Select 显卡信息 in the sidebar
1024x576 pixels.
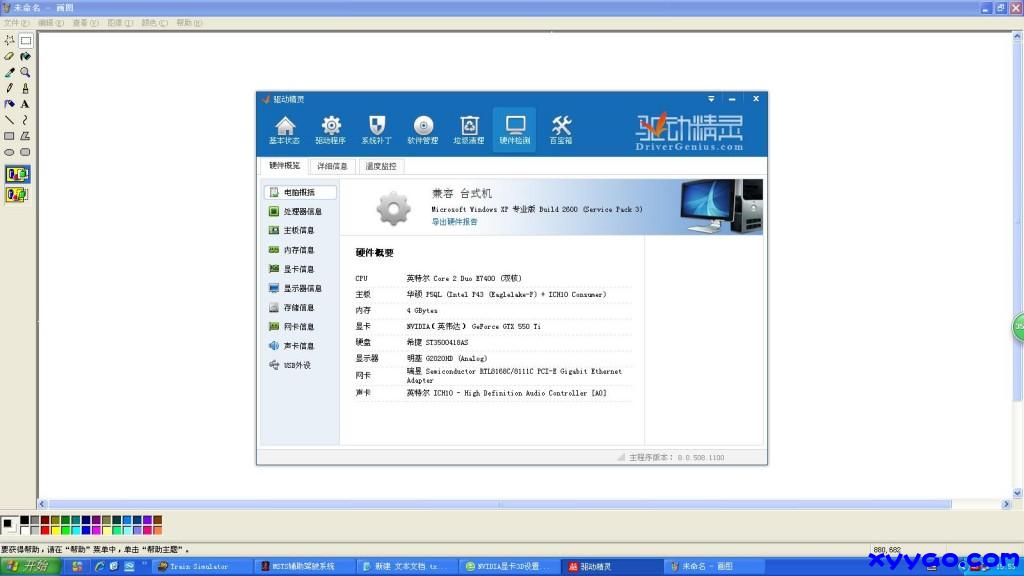298,269
